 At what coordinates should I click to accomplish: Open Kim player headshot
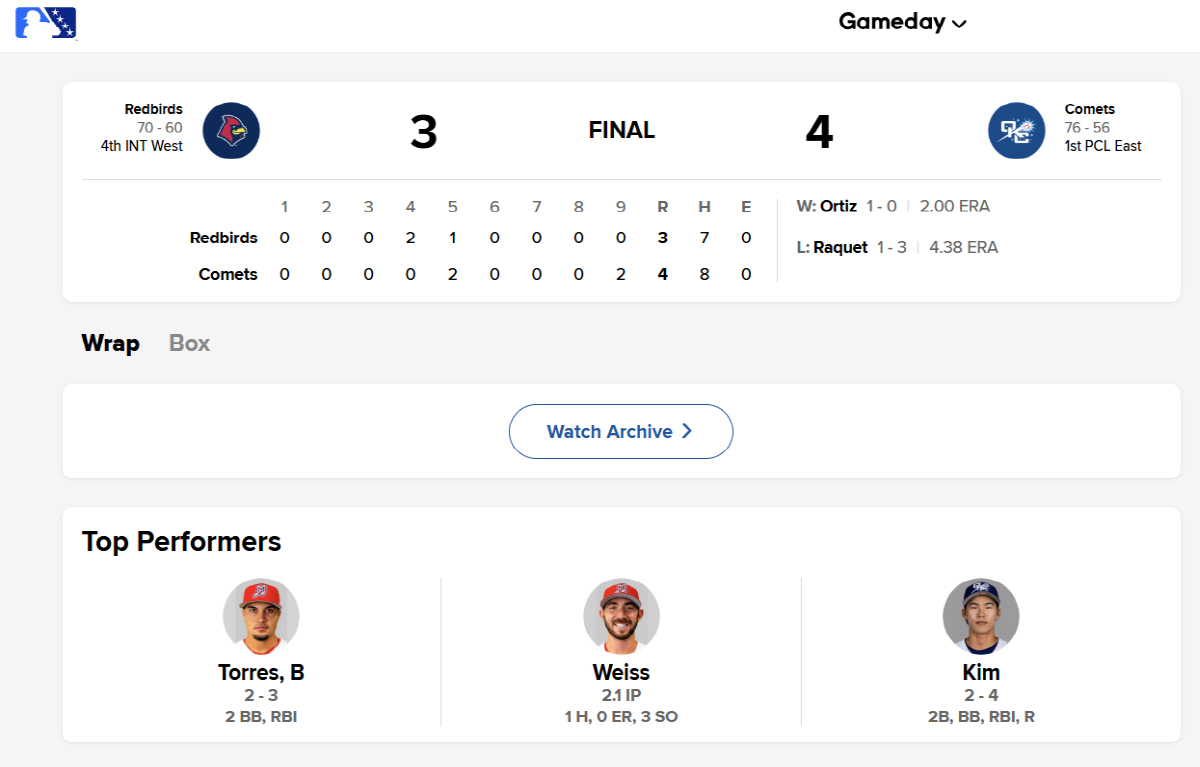point(981,616)
